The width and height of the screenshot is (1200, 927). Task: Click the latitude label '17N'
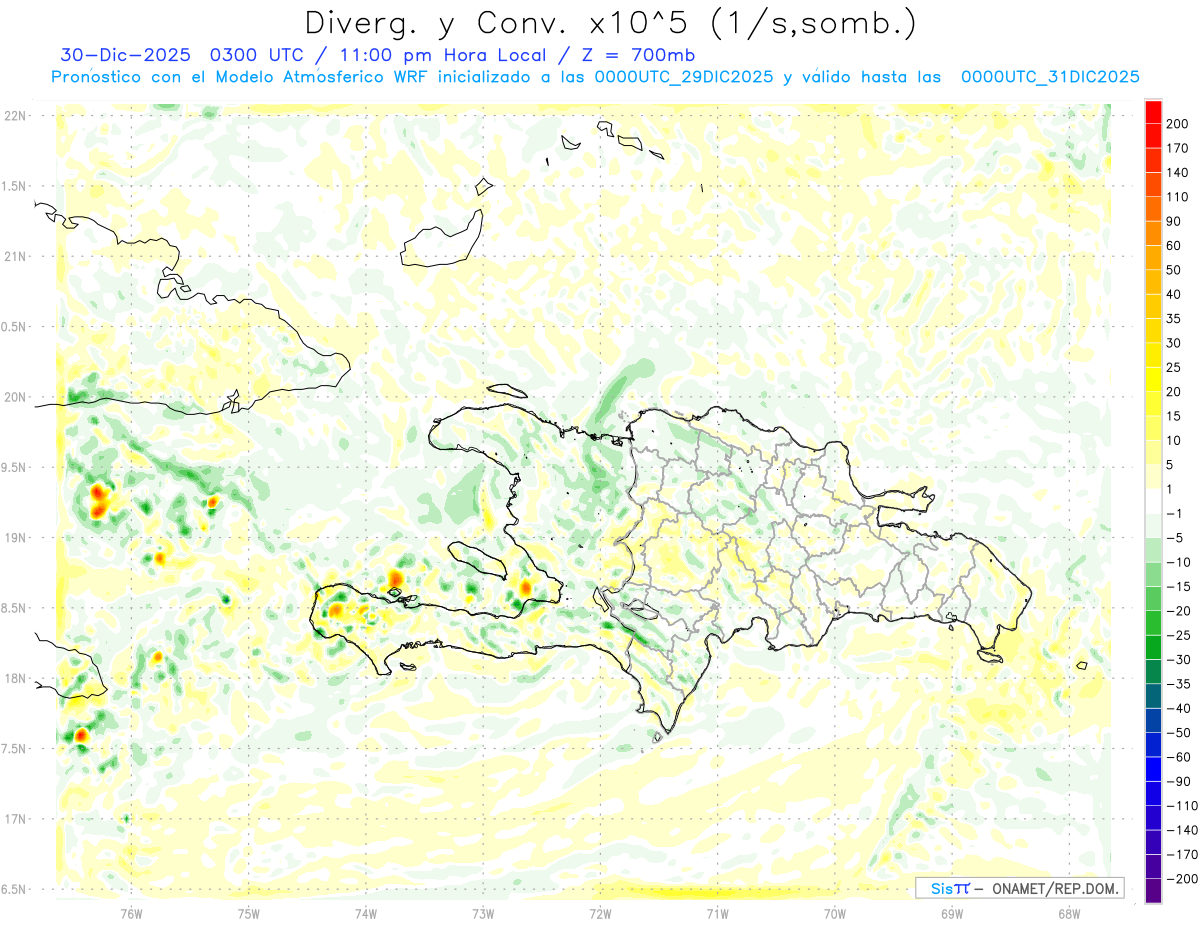pyautogui.click(x=15, y=819)
